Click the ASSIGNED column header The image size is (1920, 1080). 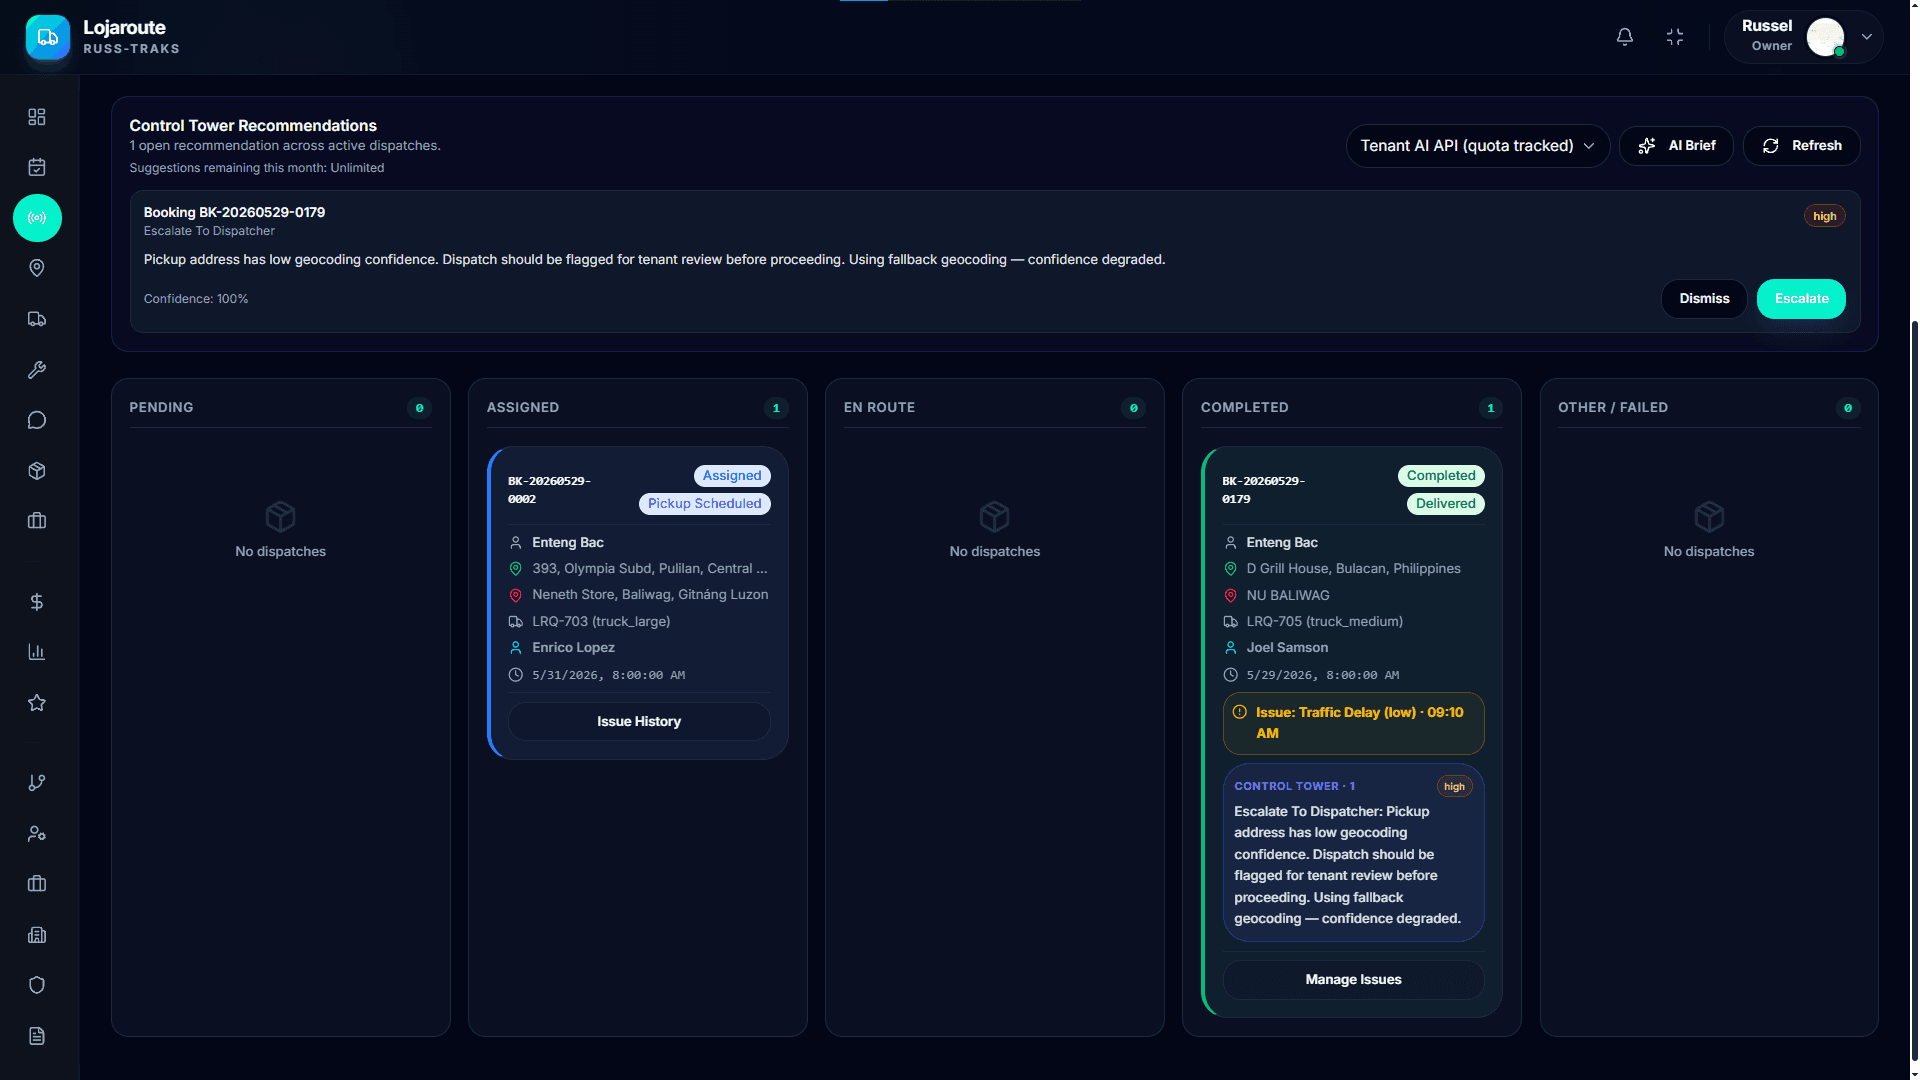523,407
